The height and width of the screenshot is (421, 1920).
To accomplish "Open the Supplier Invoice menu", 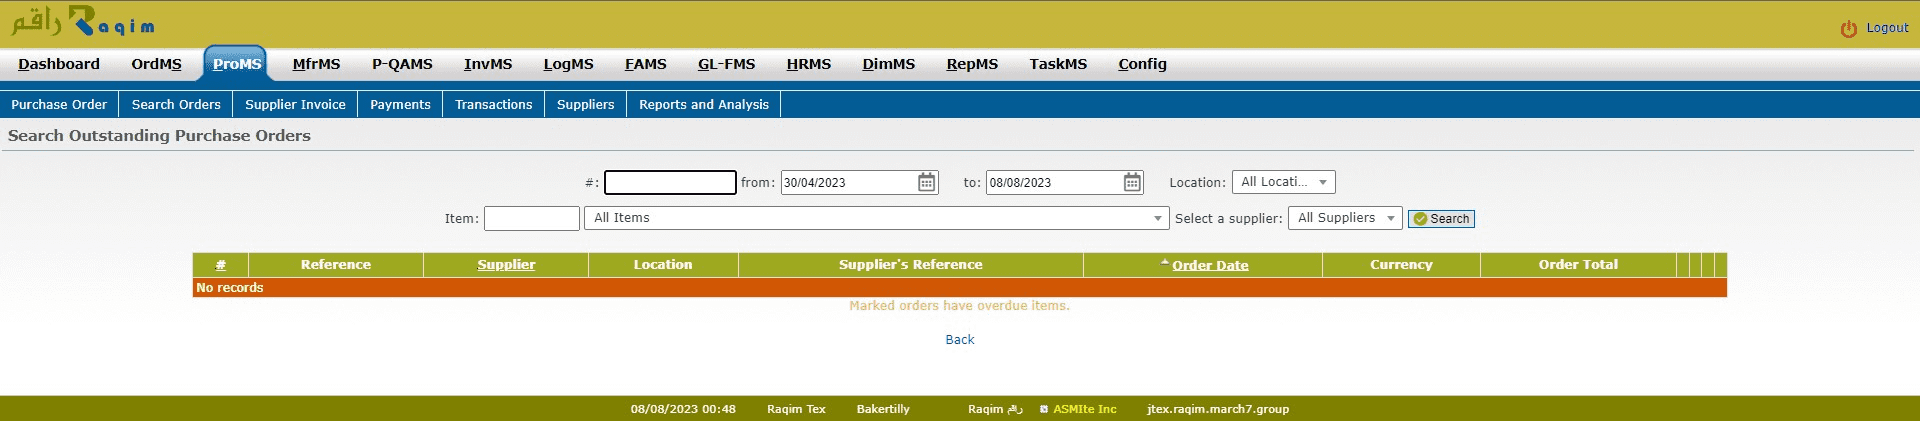I will [295, 104].
